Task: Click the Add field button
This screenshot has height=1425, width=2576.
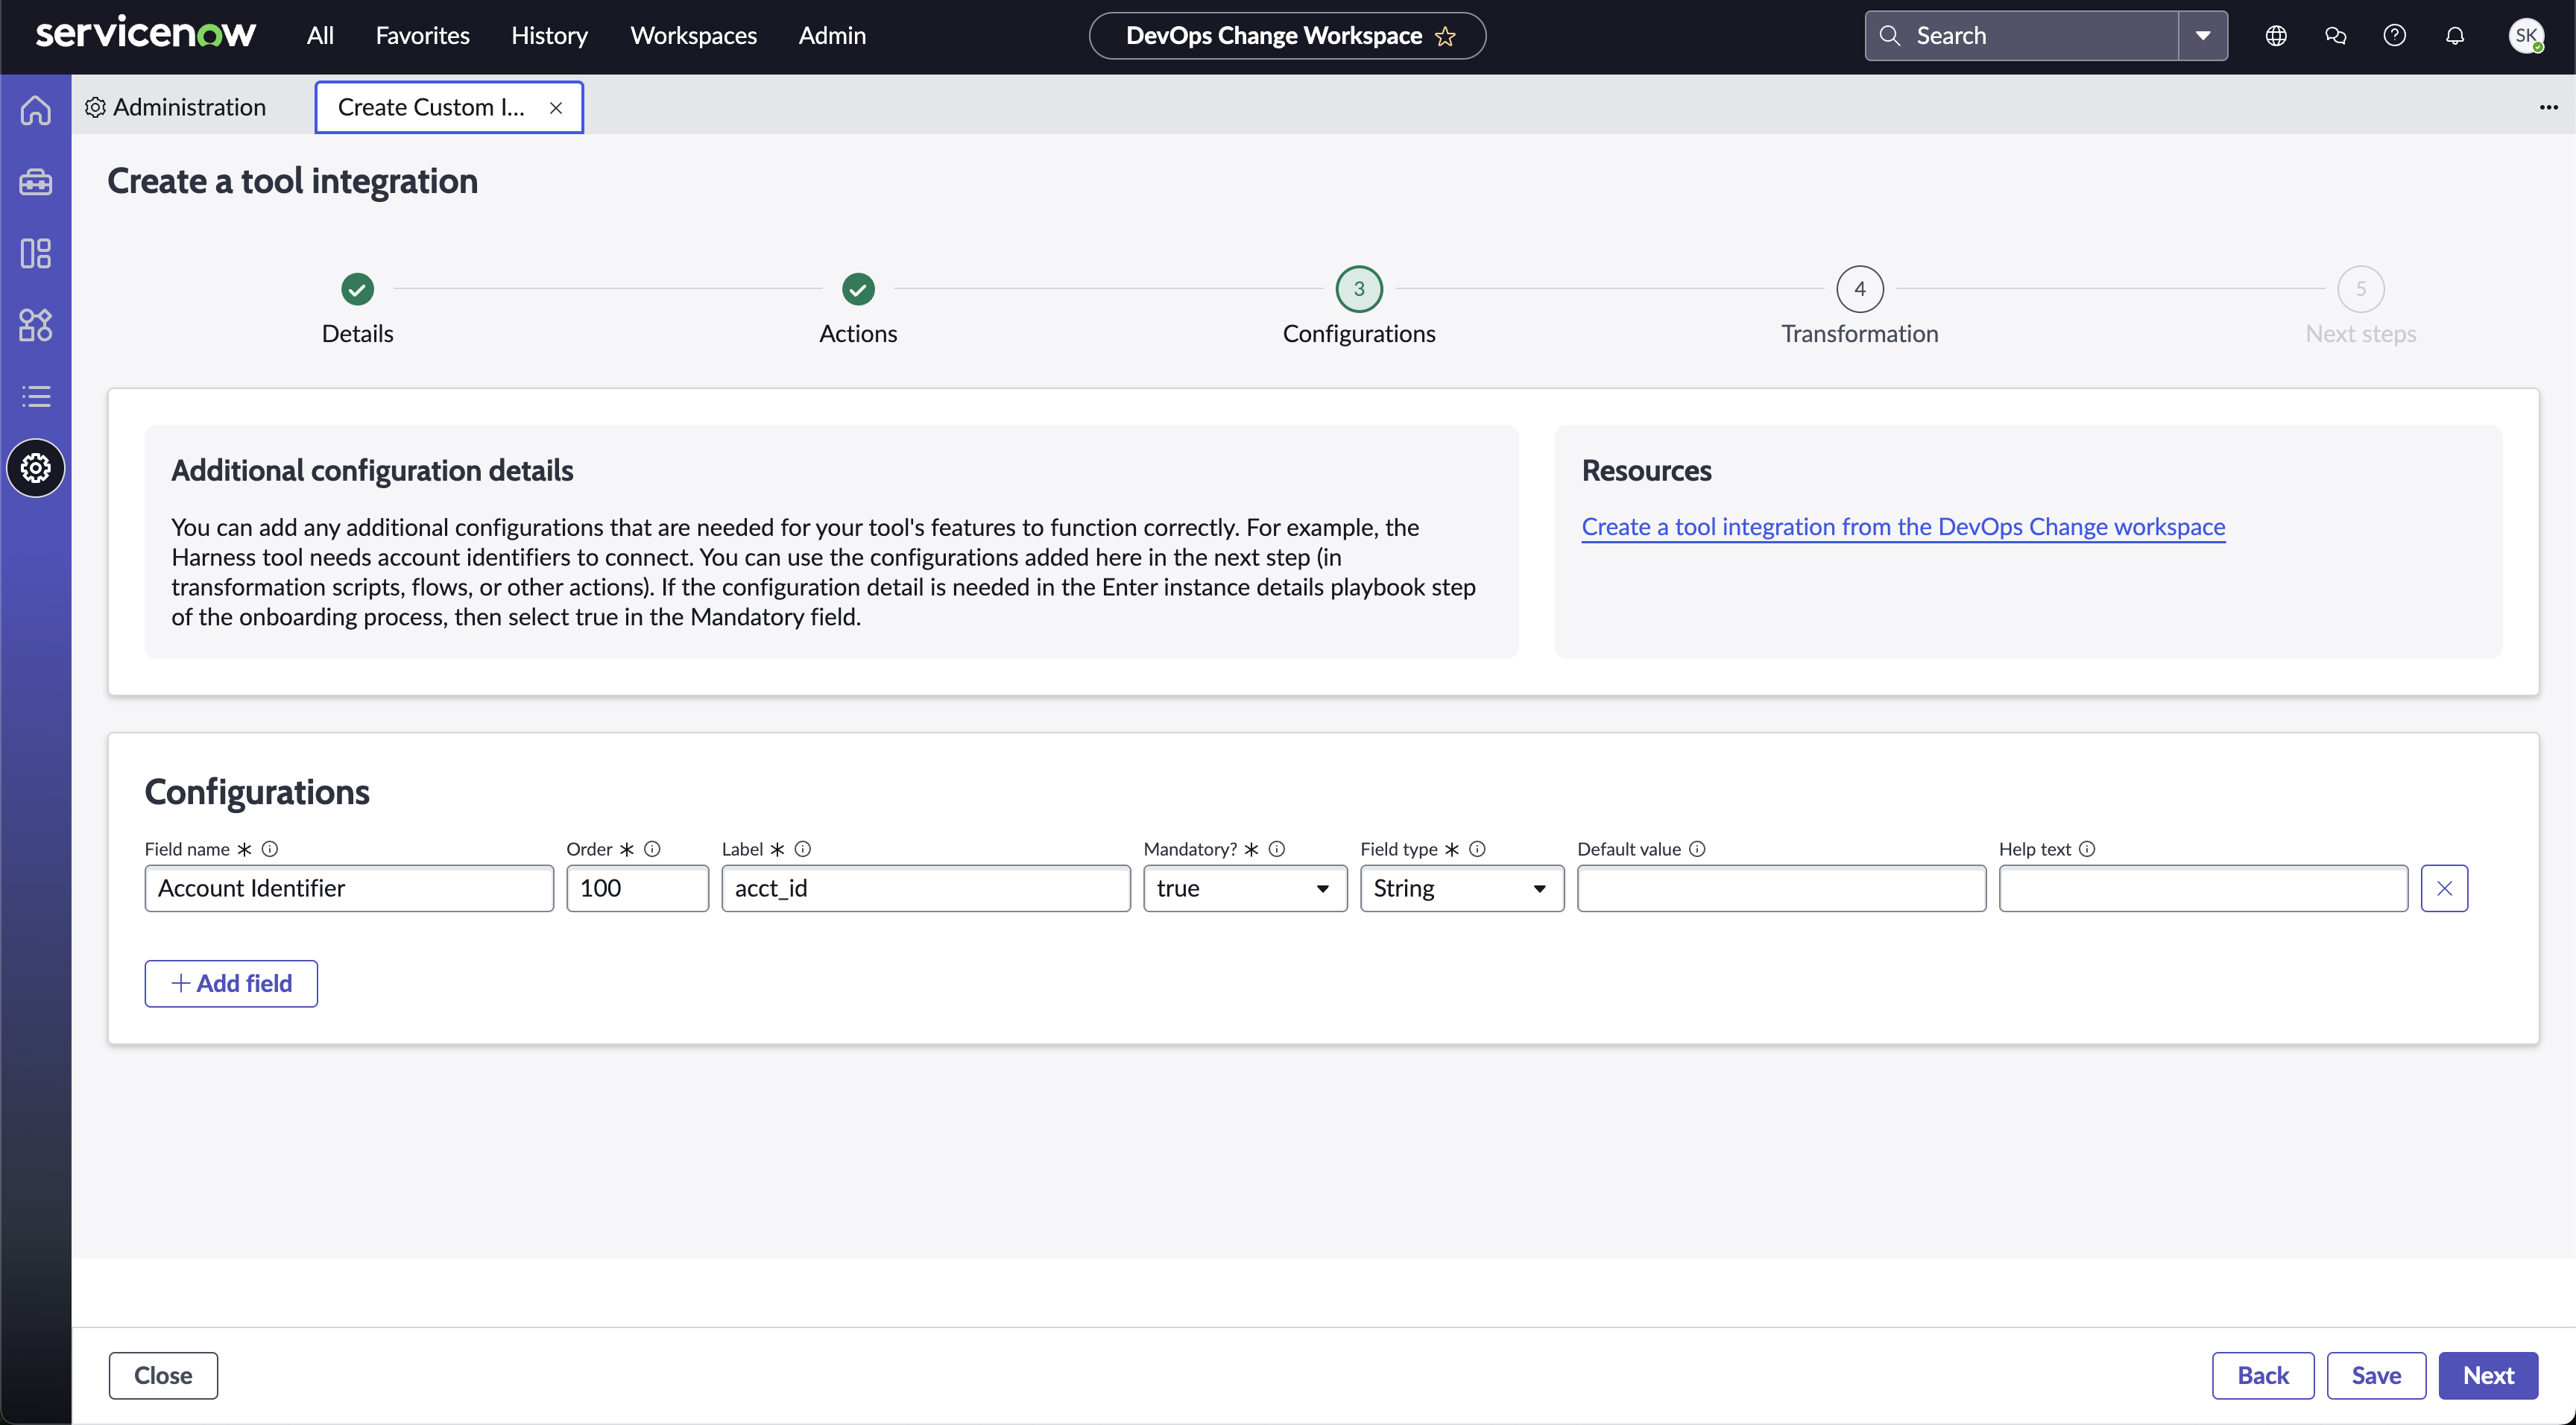Action: click(x=231, y=983)
